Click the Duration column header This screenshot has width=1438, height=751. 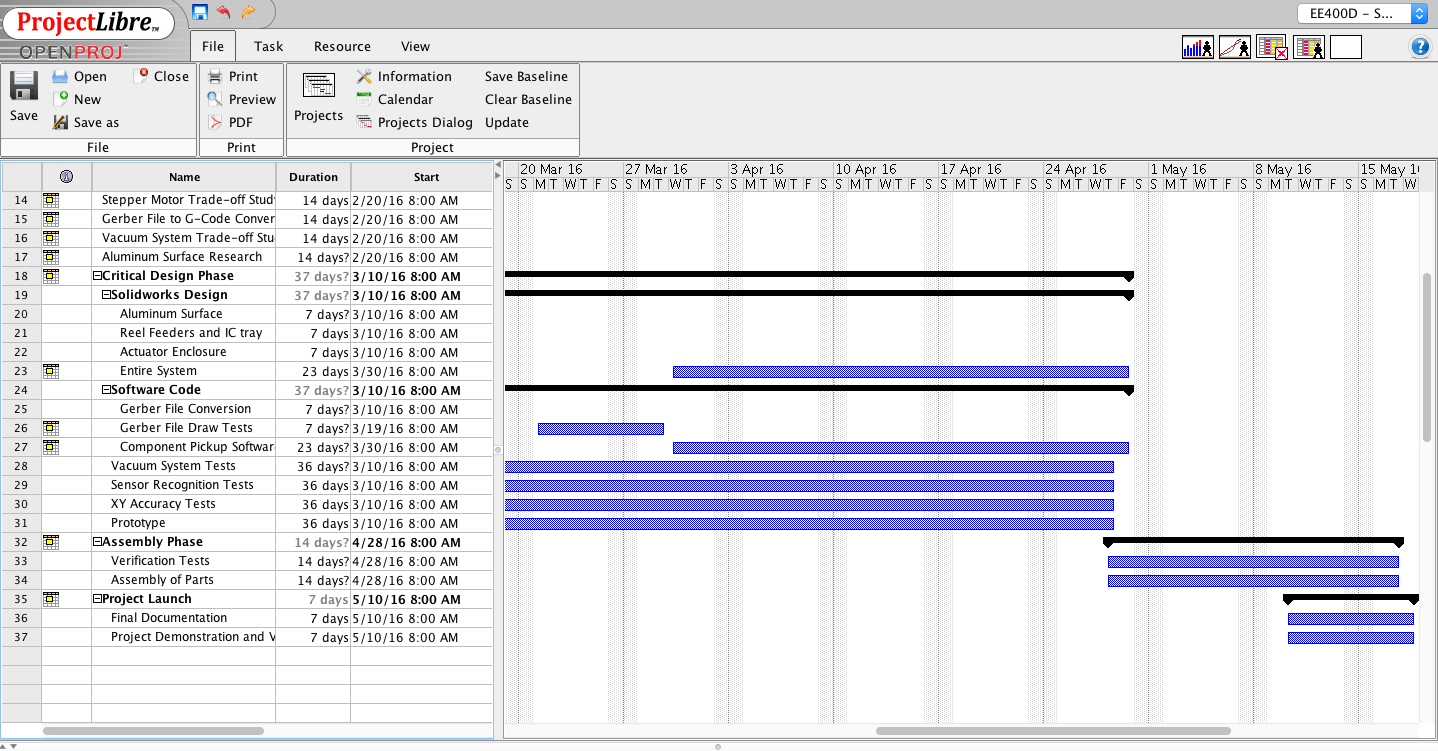click(x=314, y=177)
